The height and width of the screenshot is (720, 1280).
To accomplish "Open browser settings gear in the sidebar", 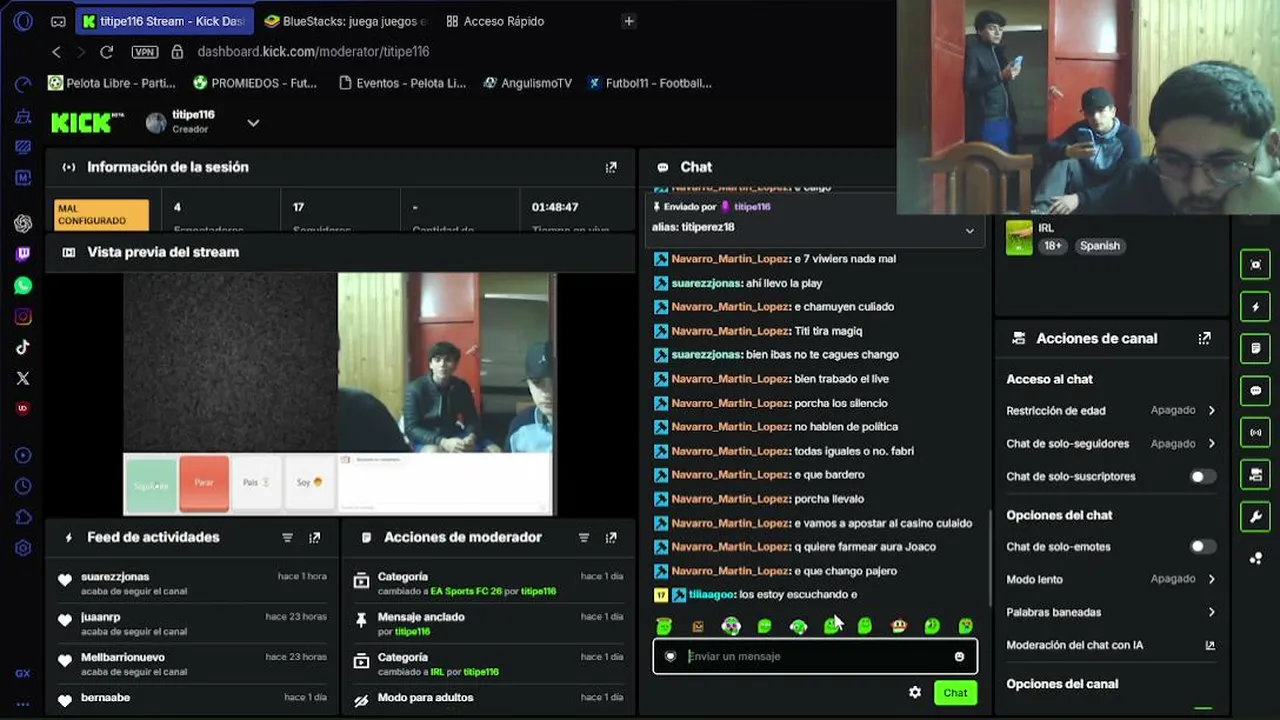I will 23,548.
